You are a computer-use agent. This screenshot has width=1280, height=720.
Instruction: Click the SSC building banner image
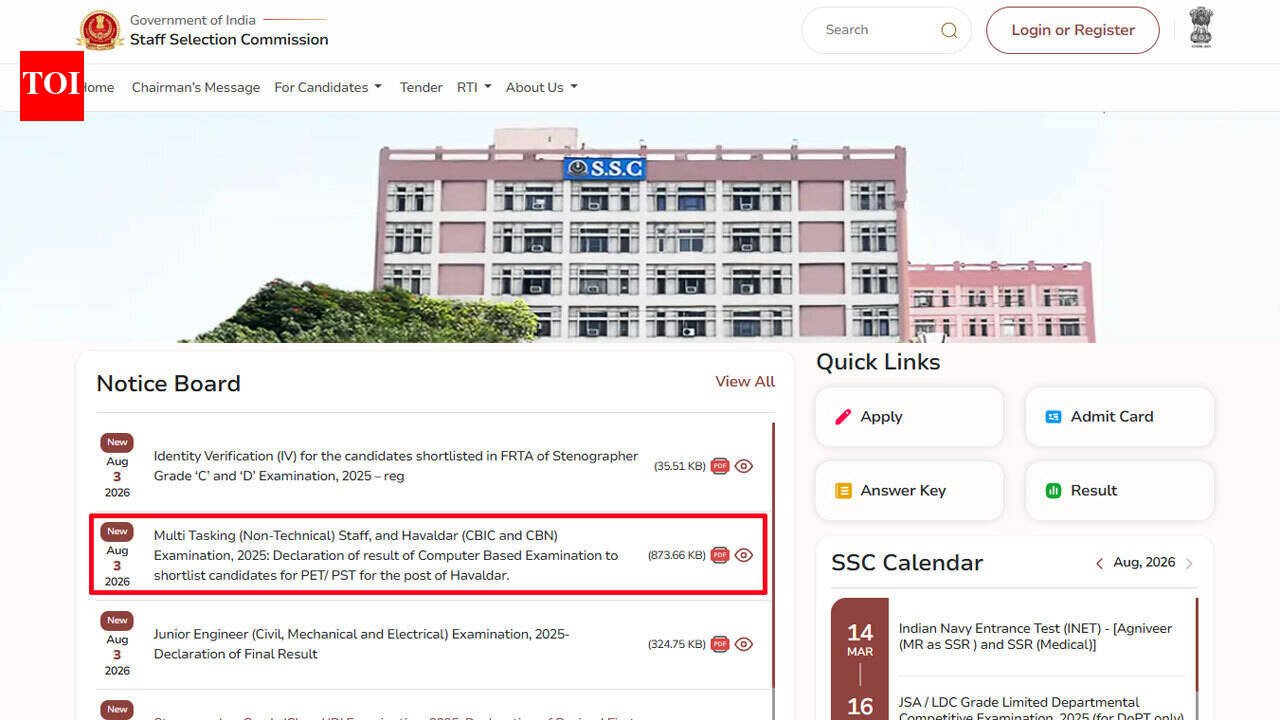[x=640, y=228]
